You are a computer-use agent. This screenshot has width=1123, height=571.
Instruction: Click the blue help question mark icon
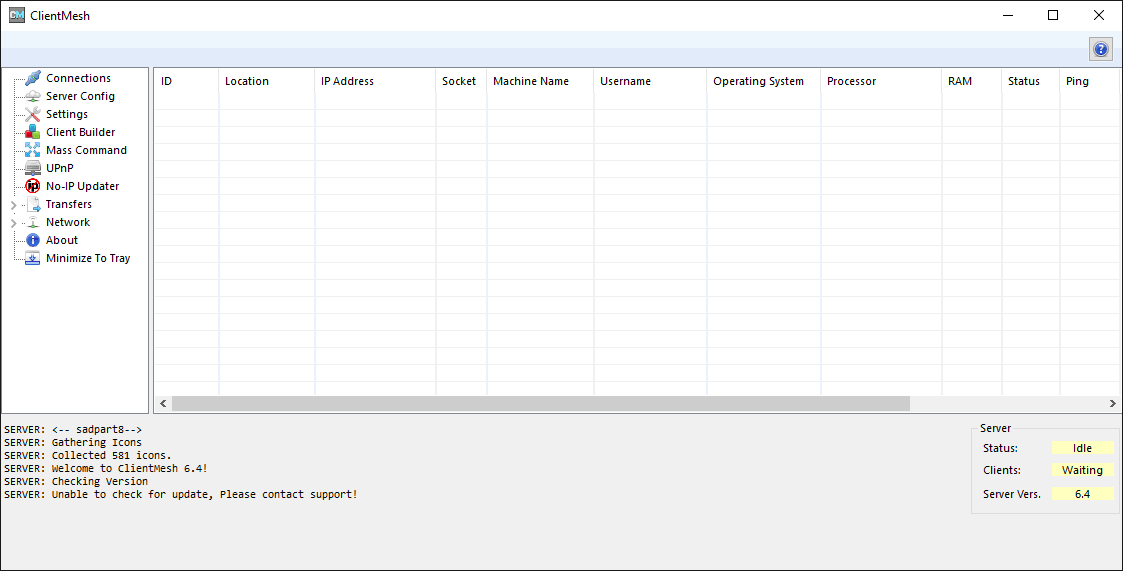(1100, 49)
